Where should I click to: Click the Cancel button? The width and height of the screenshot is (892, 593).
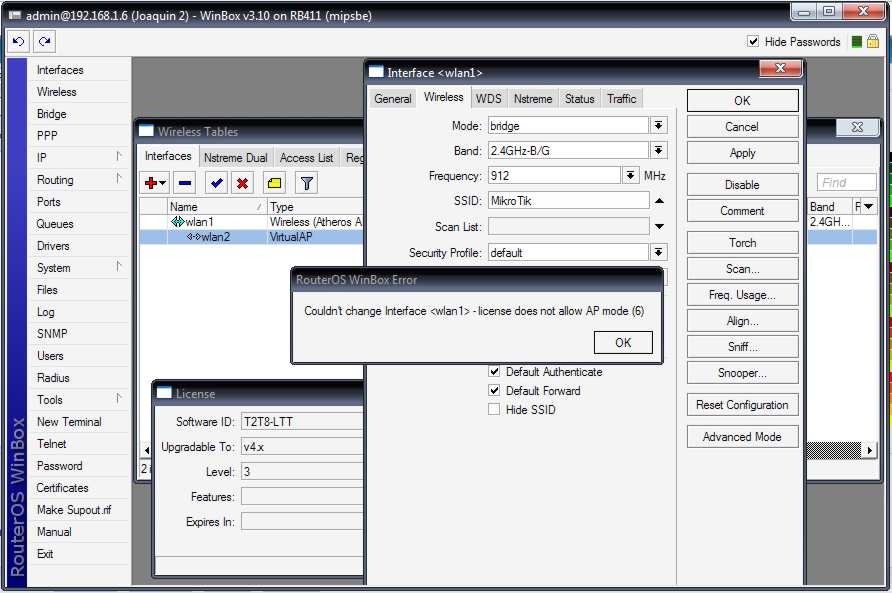point(742,127)
